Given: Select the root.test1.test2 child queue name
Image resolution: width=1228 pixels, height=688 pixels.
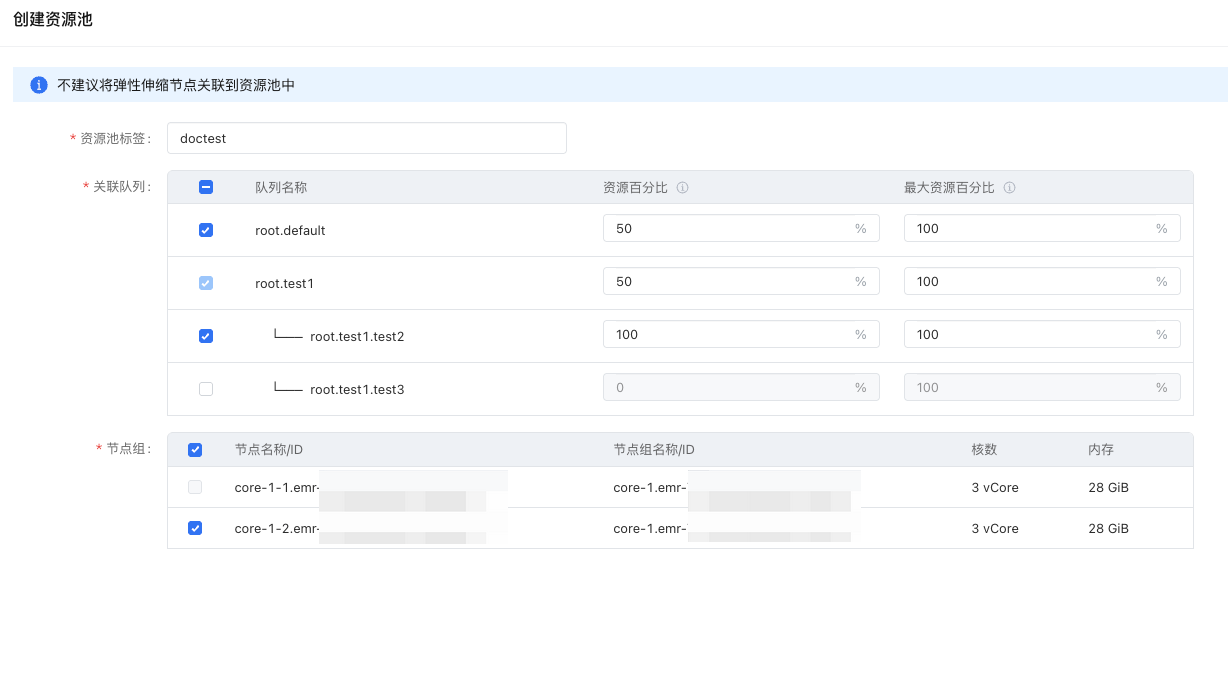Looking at the screenshot, I should [357, 336].
